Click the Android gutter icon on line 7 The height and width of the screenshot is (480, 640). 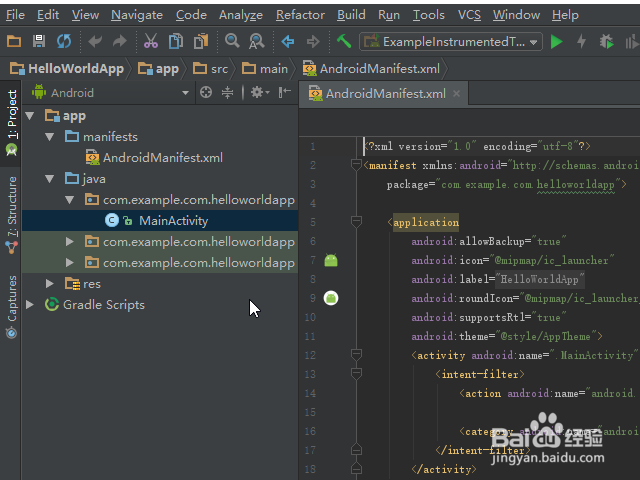(331, 260)
